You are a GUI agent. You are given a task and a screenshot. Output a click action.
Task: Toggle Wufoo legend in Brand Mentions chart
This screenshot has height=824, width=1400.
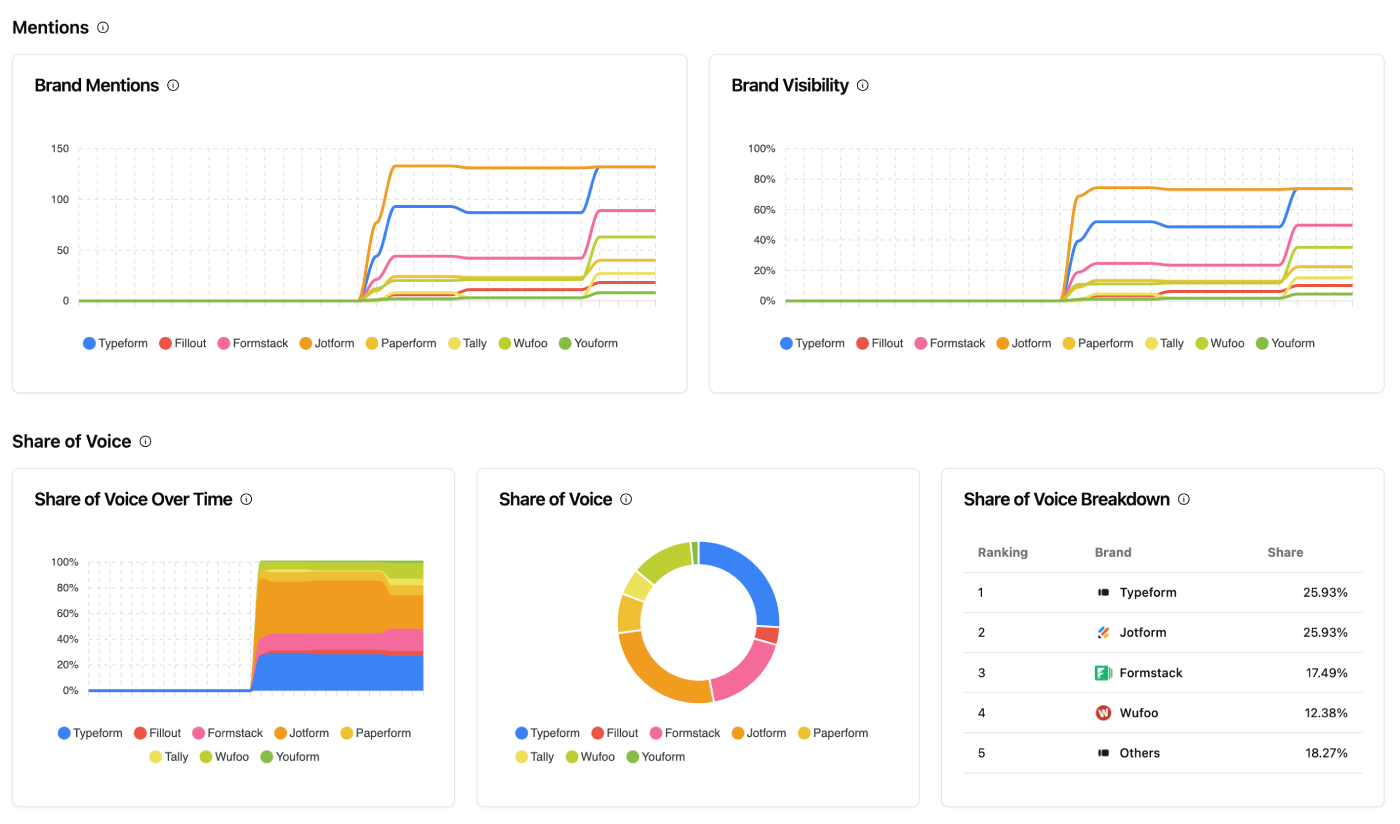523,344
